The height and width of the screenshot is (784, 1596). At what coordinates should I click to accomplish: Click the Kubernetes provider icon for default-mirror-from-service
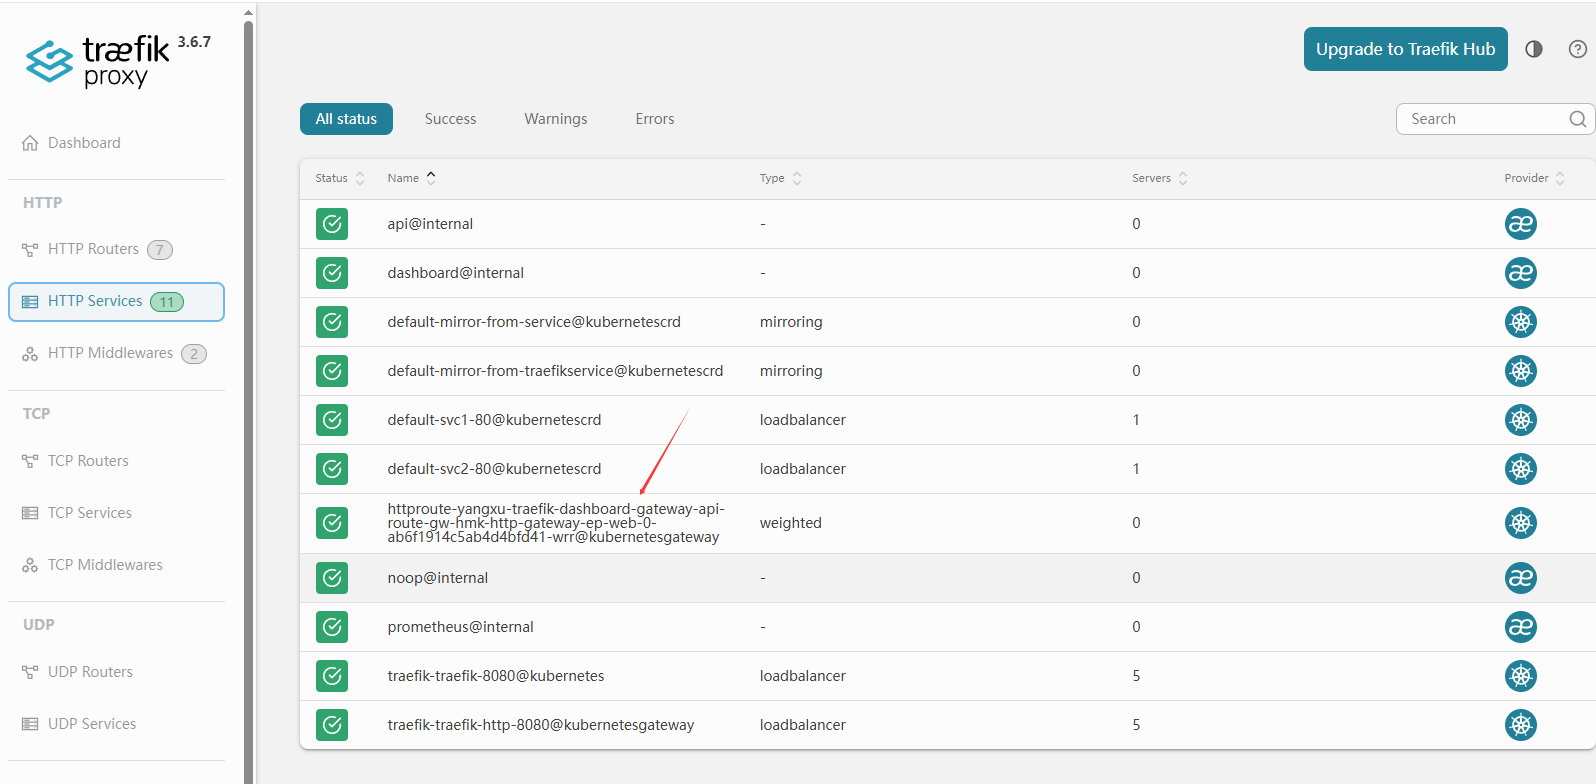[x=1521, y=322]
